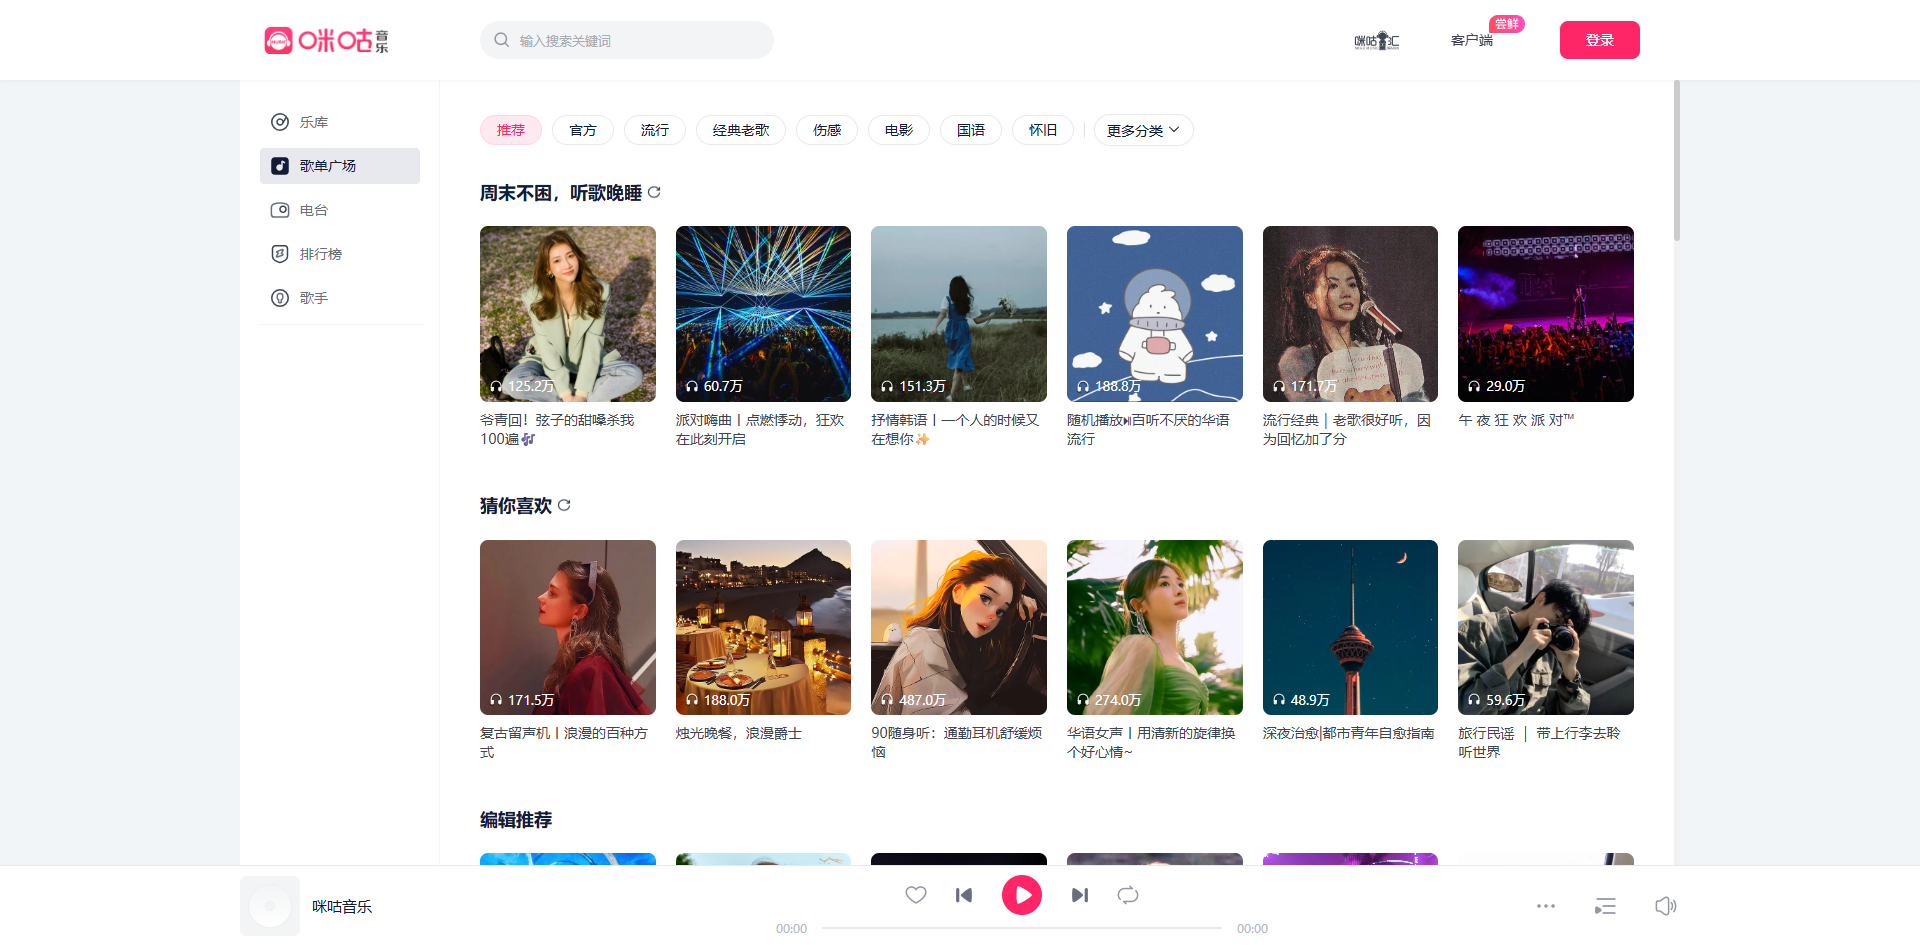Refresh the 周末不困，听歌晚睡 section

click(654, 192)
